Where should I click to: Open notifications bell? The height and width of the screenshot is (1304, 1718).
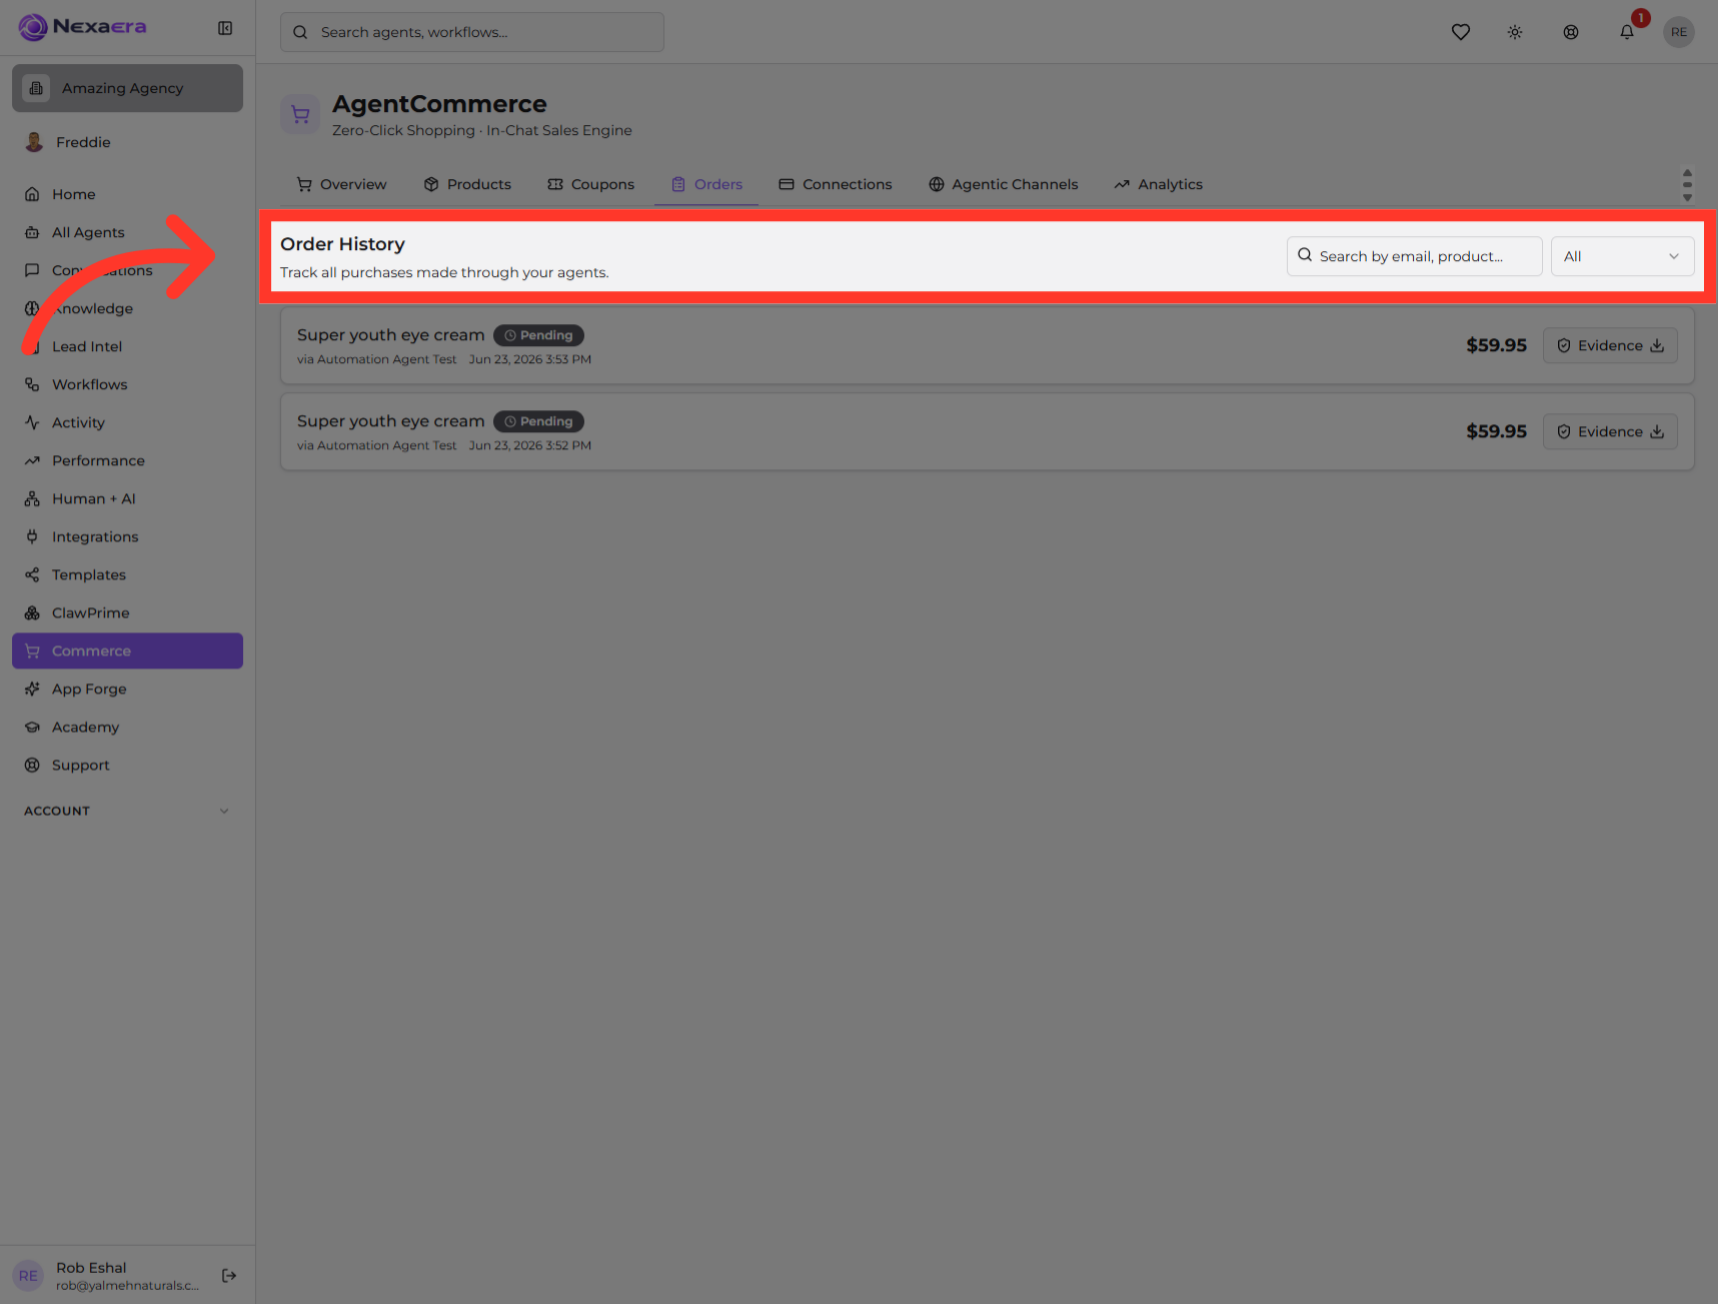point(1627,32)
